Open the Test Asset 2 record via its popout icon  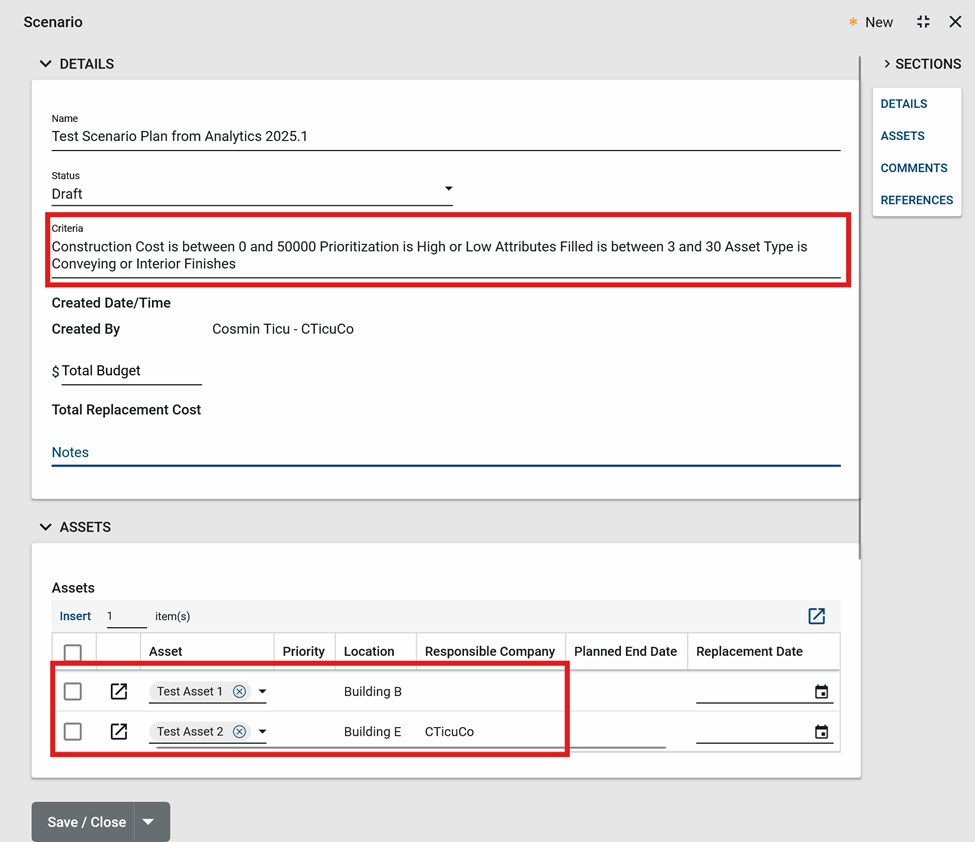[x=119, y=731]
